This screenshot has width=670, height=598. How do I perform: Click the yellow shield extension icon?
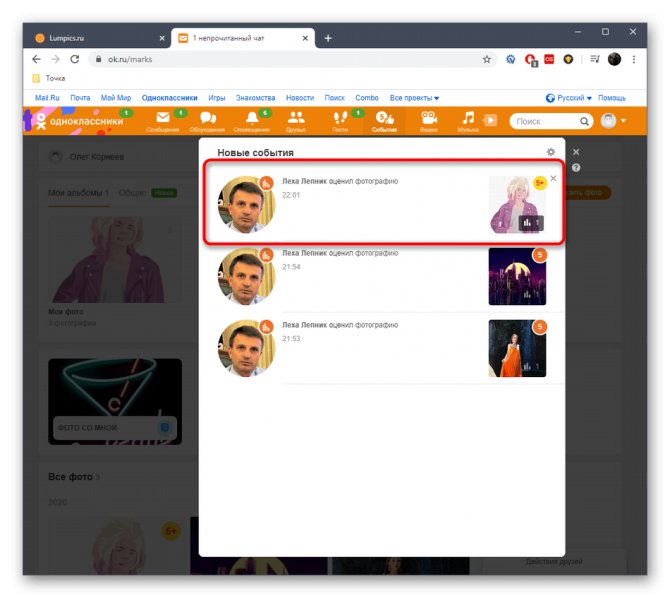(x=568, y=59)
